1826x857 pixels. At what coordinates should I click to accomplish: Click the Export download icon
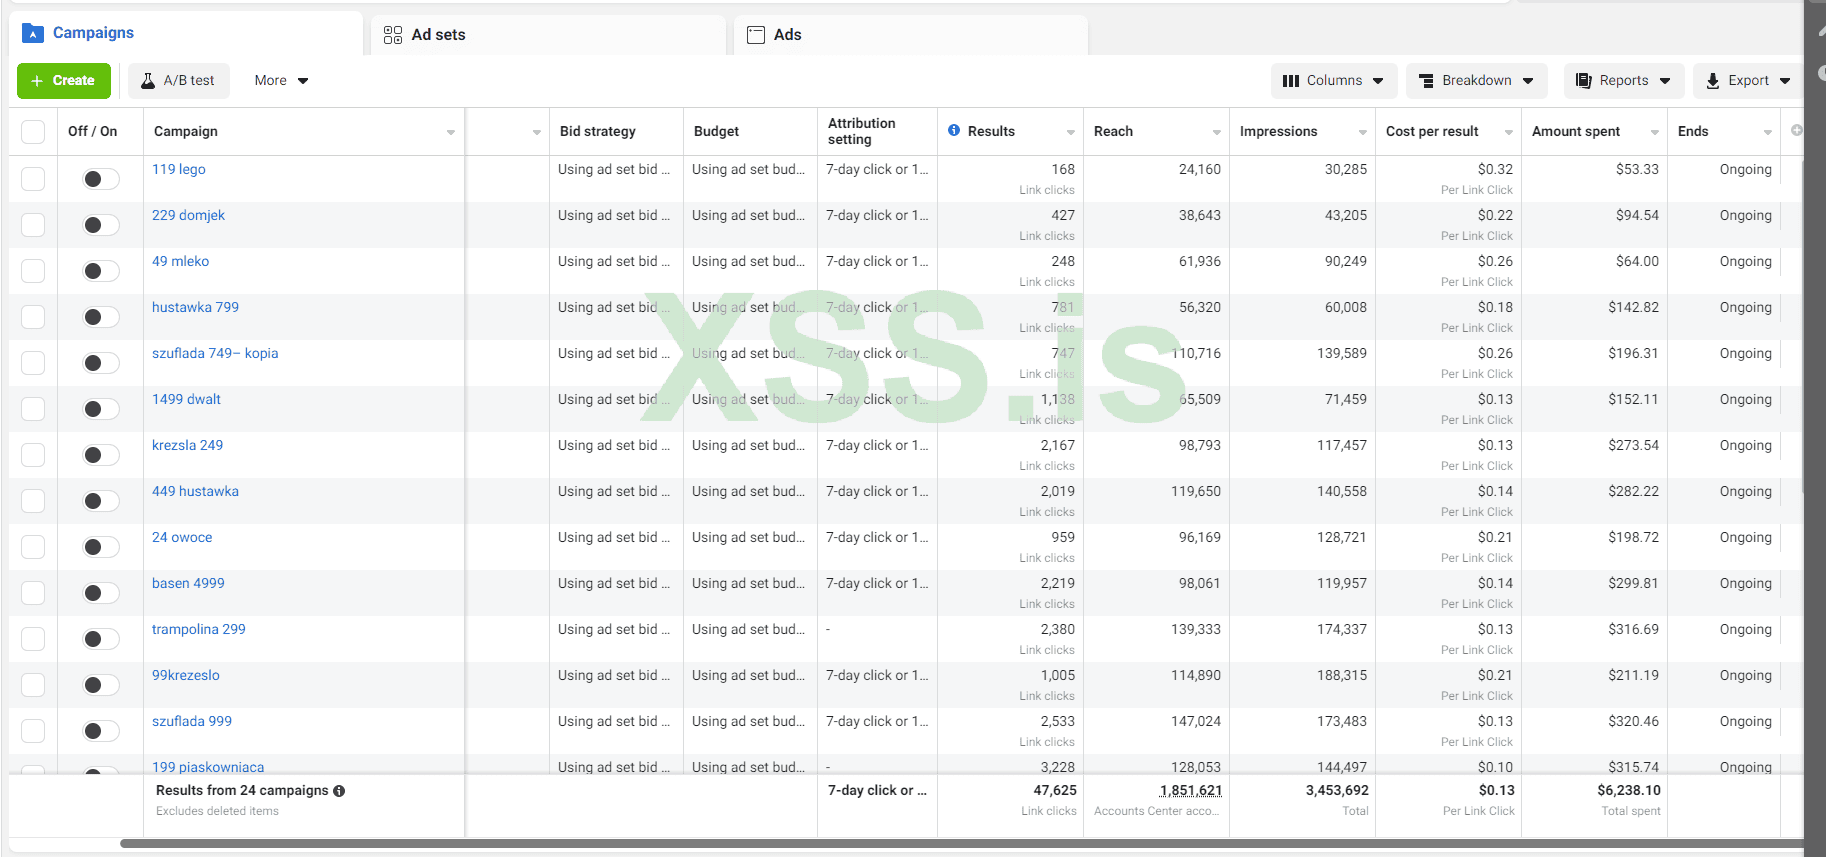click(x=1713, y=81)
